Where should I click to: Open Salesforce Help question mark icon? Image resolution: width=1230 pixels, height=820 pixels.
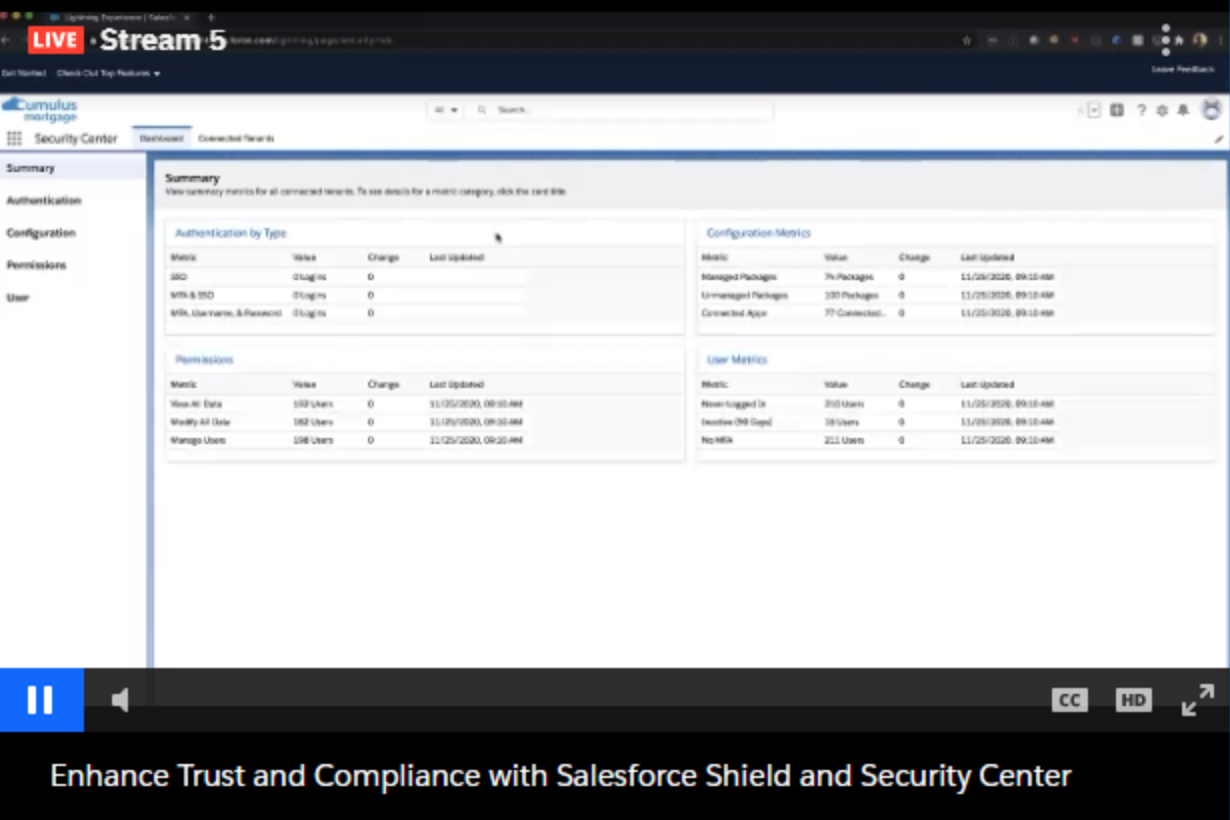click(x=1141, y=110)
